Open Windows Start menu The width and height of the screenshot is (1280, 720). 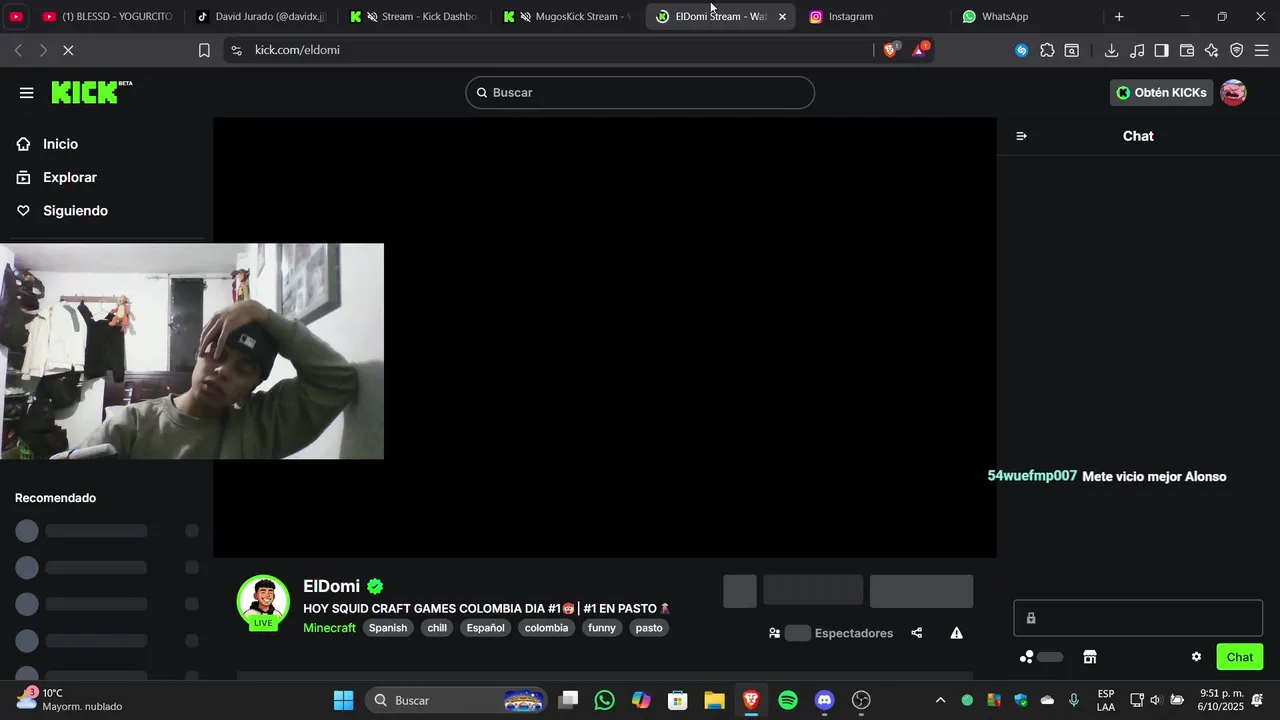[x=343, y=700]
